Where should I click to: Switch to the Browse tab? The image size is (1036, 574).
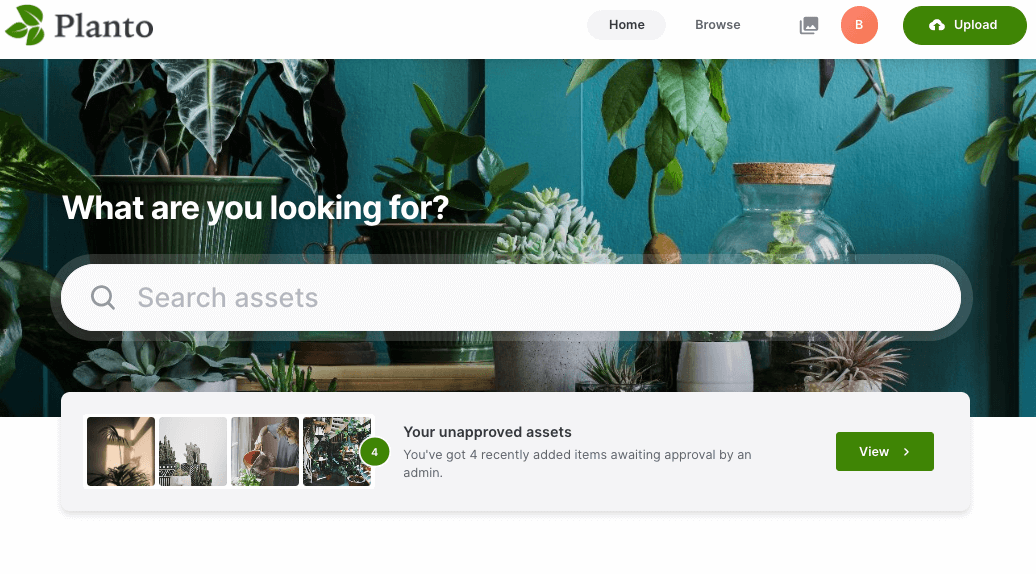718,25
